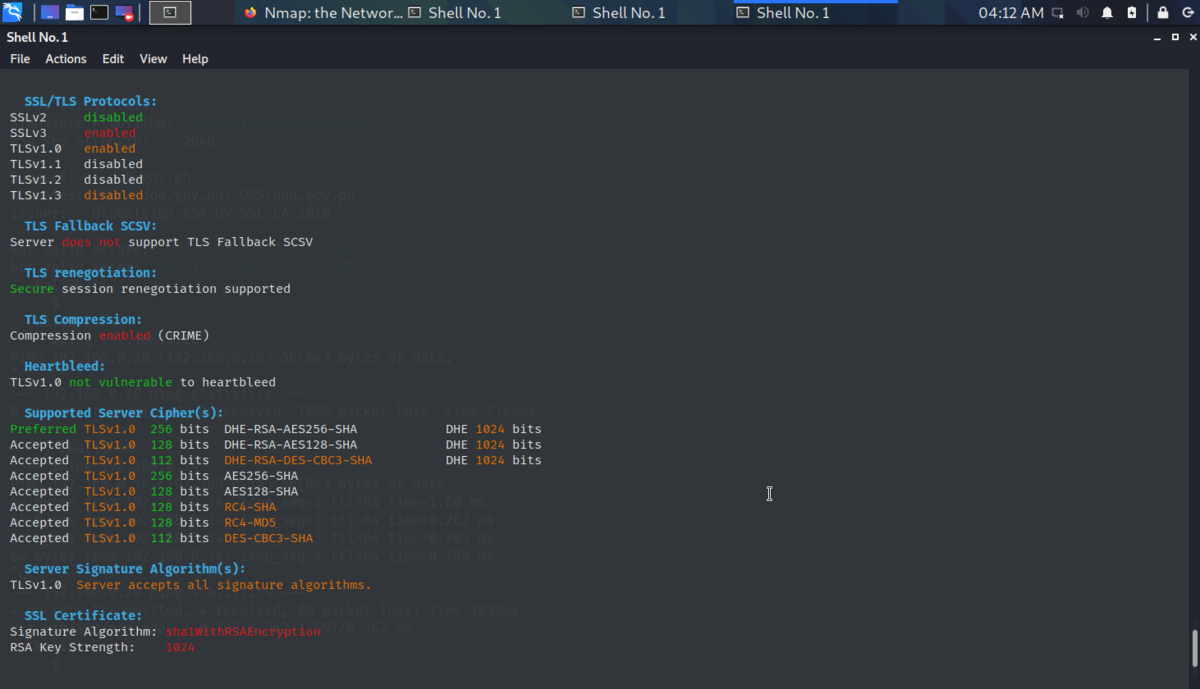Launch the terminal emulator from the panel launcher

coord(99,13)
